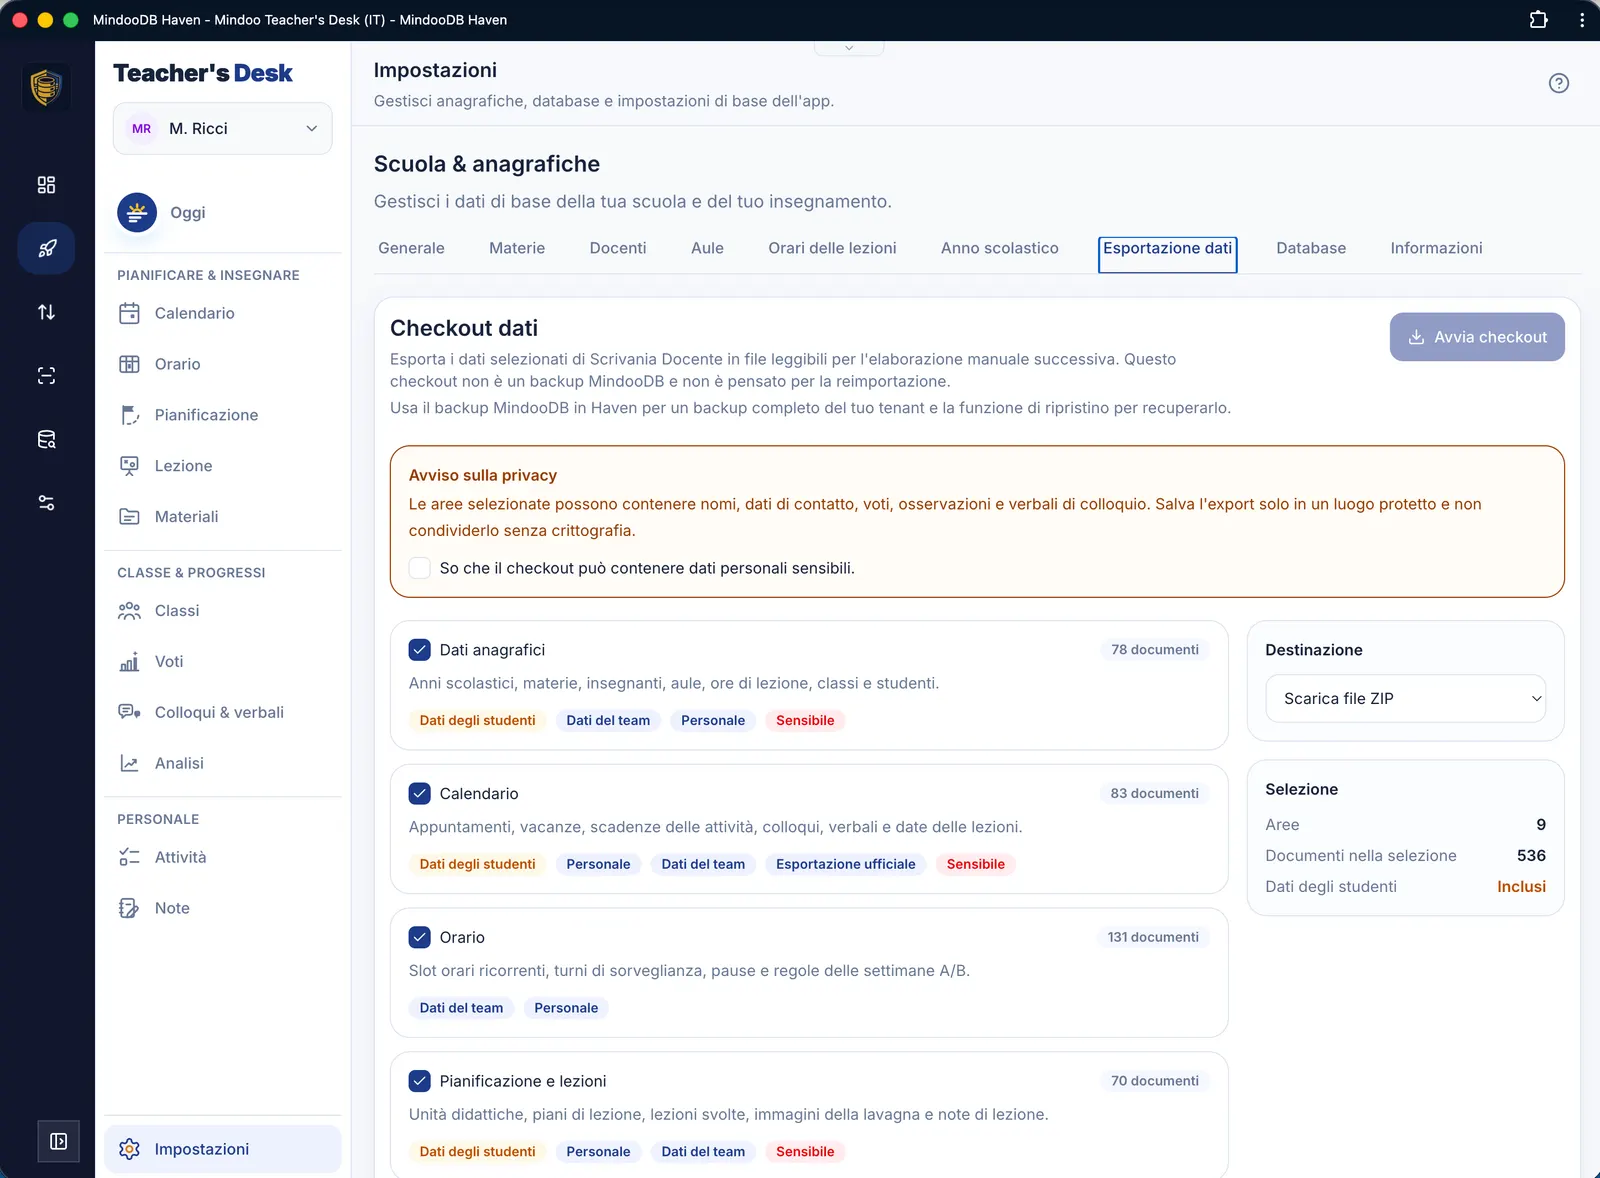Click the 536 documents count value
This screenshot has width=1600, height=1178.
tap(1531, 855)
